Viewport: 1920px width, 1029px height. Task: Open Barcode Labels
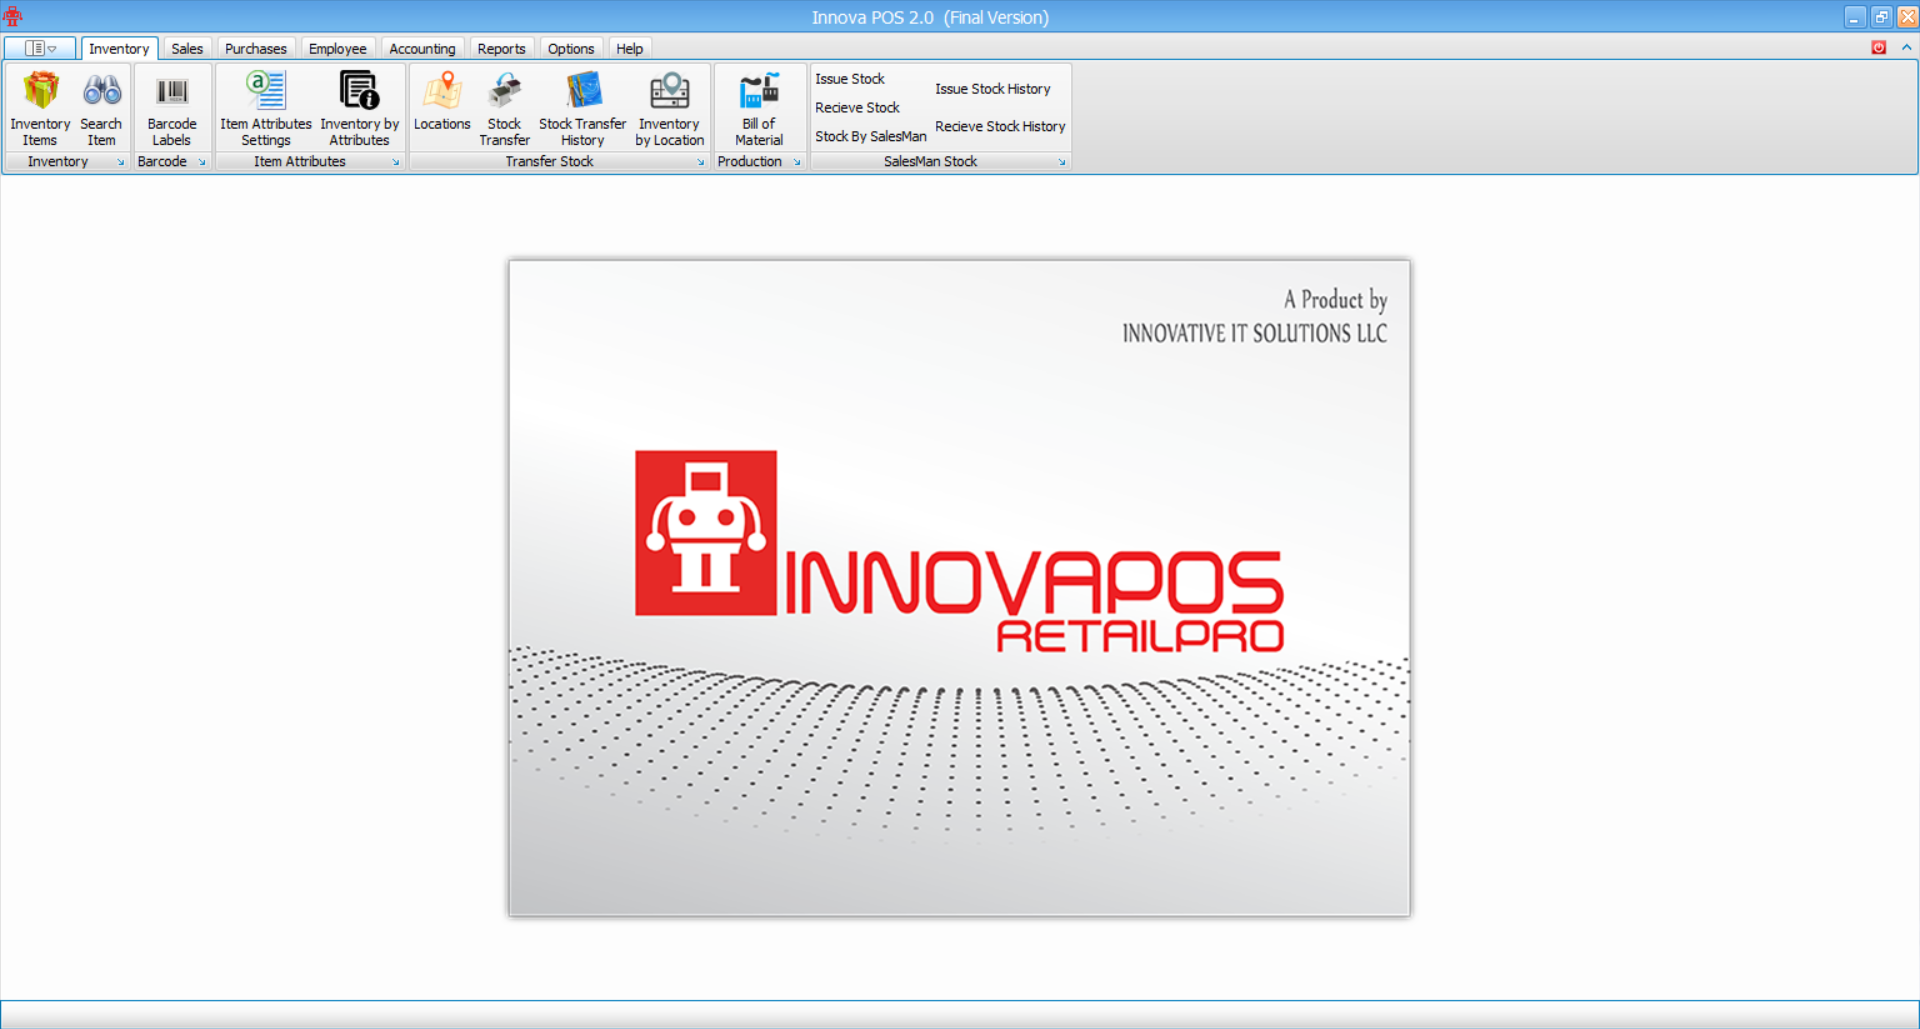point(172,109)
